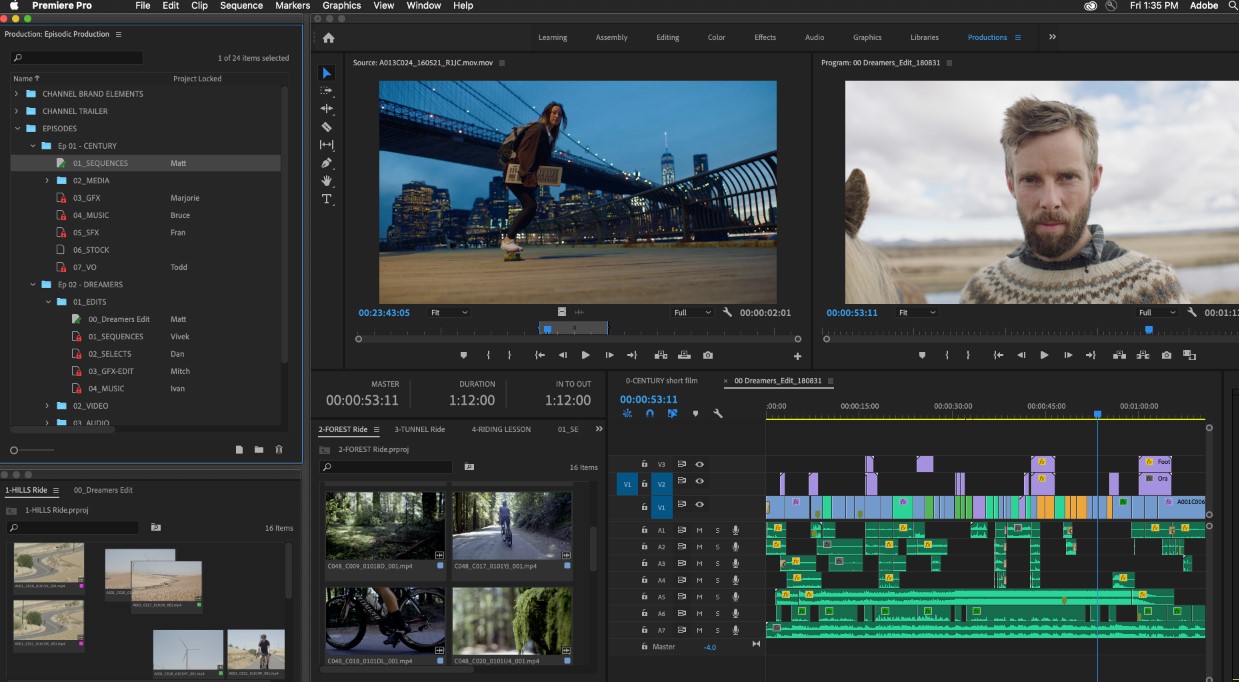Click the Master audio level value -4.0
Image resolution: width=1239 pixels, height=682 pixels.
710,647
